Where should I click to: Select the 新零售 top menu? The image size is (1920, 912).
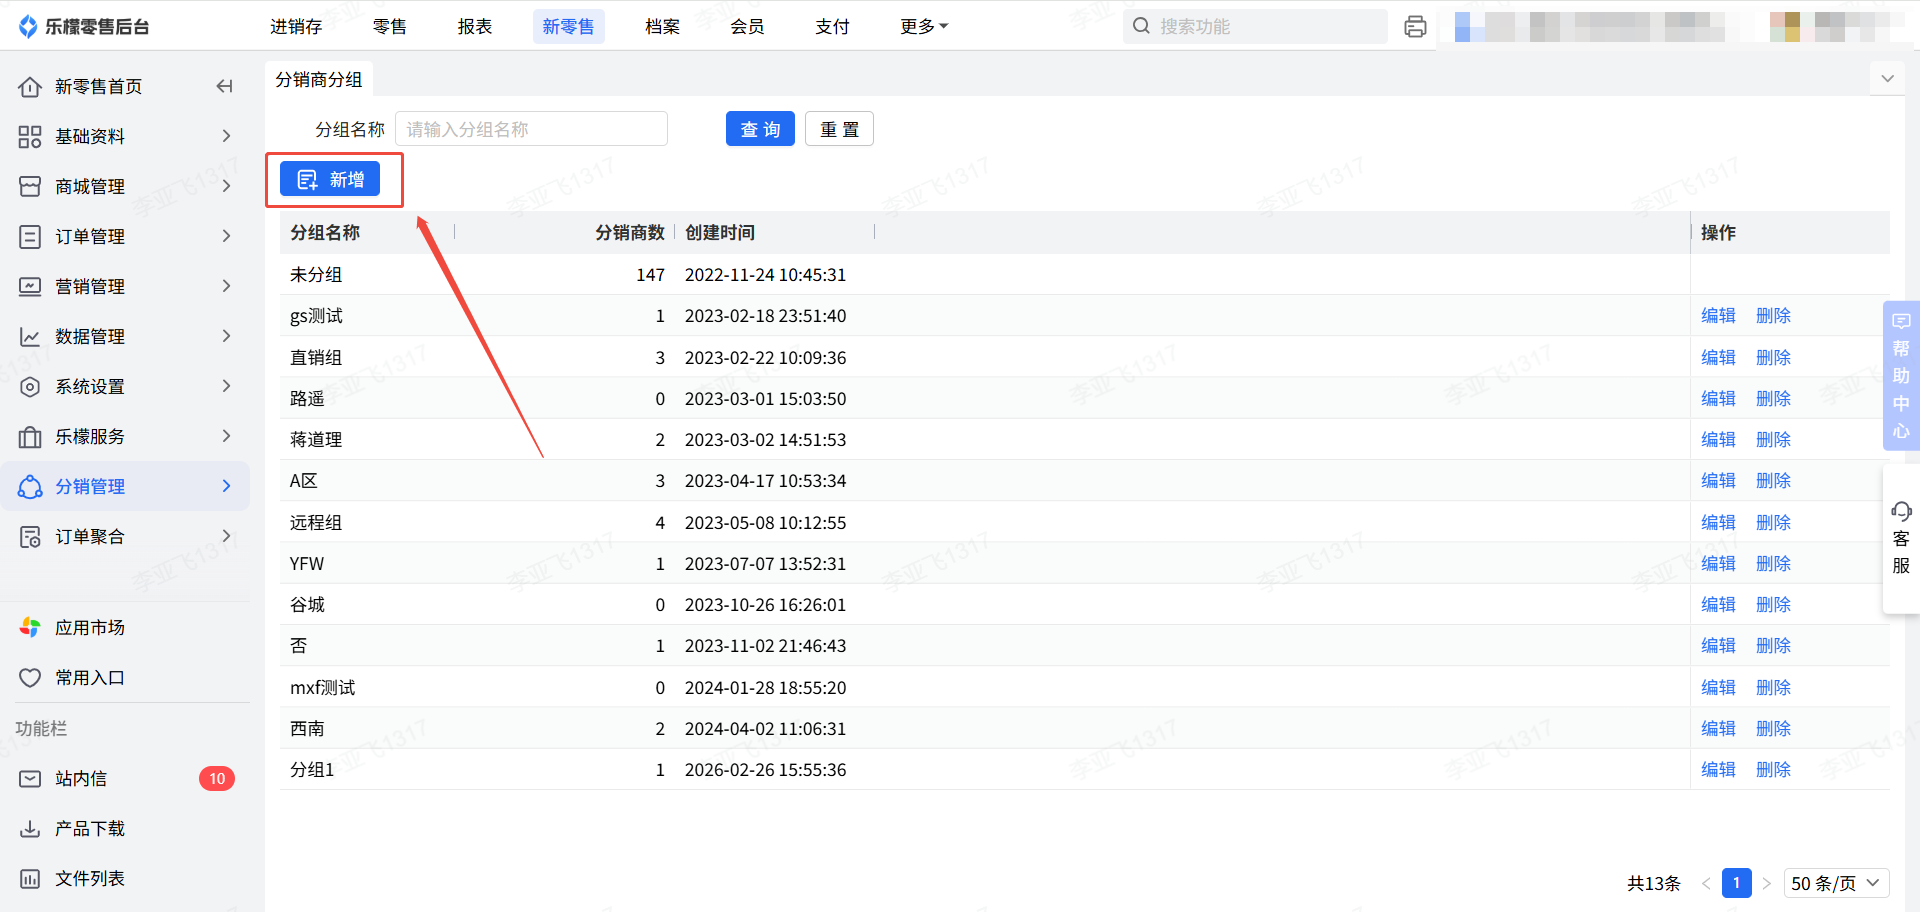point(569,26)
